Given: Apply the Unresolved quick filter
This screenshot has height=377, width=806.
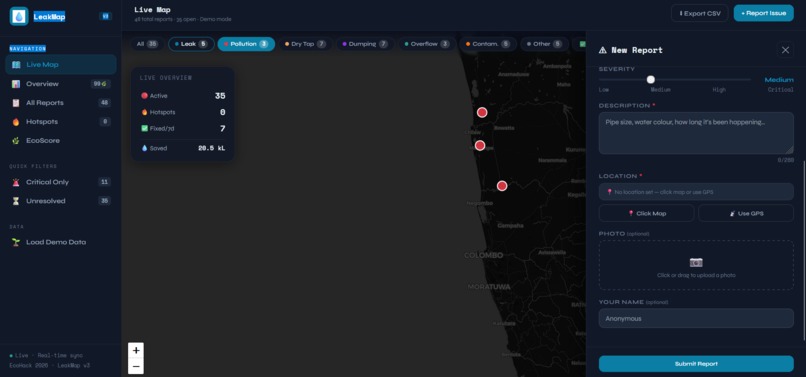Looking at the screenshot, I should (x=61, y=201).
